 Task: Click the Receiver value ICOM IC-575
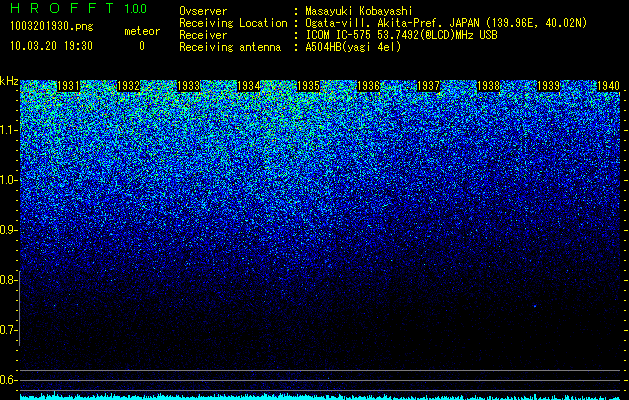401,35
